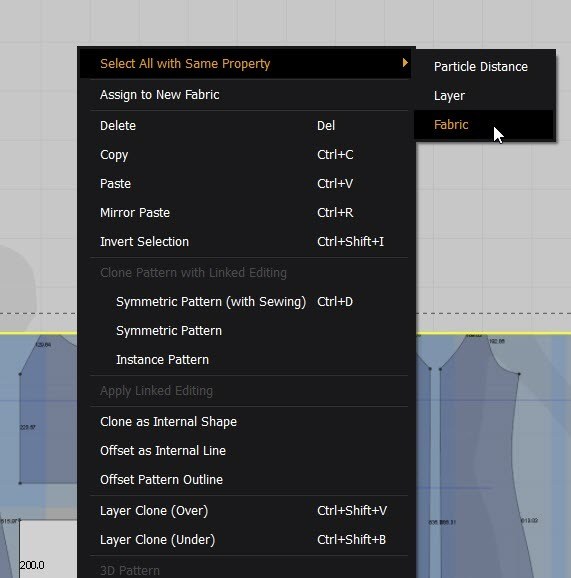Choose Paste from the context menu
The image size is (571, 578).
pos(246,184)
